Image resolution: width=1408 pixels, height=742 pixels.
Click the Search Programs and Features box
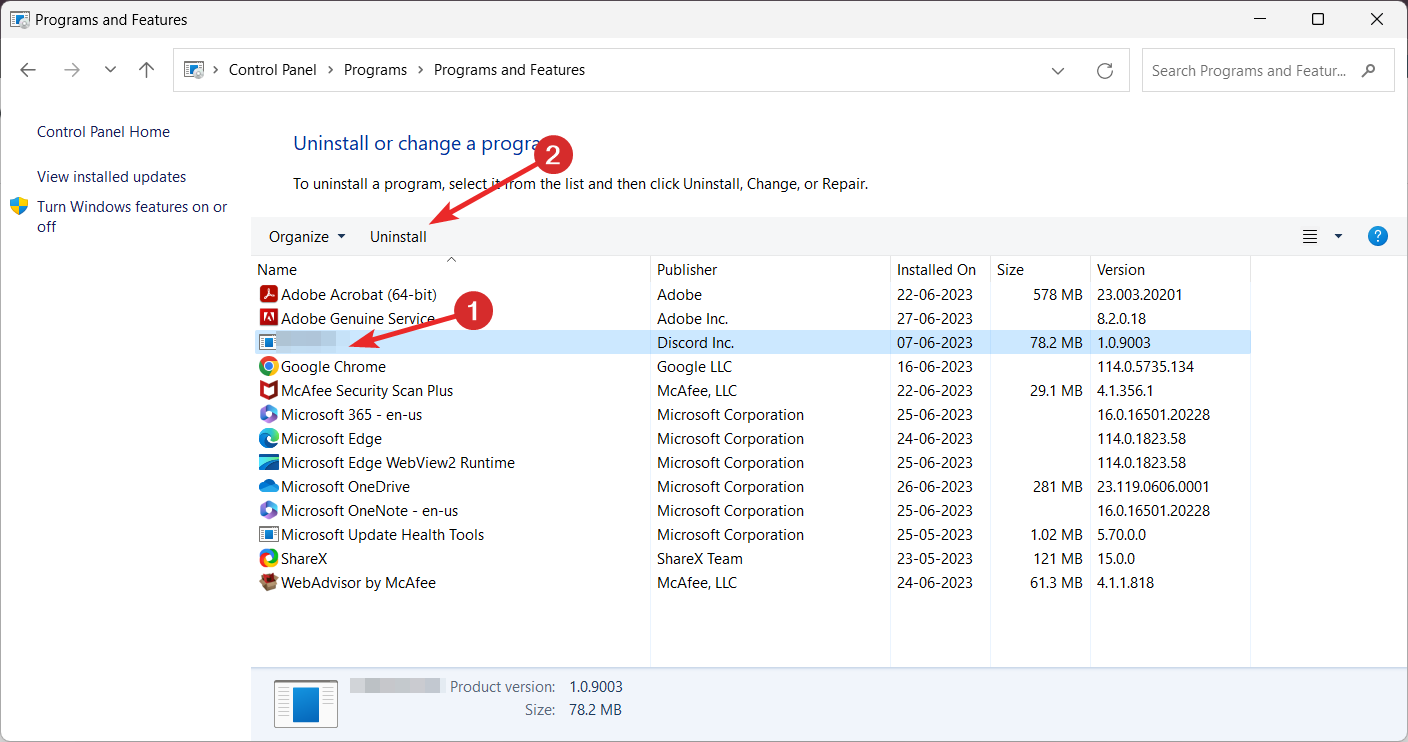[1249, 71]
